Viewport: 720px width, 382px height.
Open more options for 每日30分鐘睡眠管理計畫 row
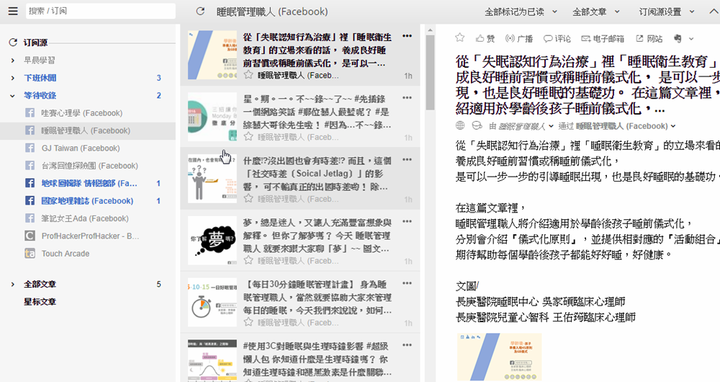click(407, 284)
